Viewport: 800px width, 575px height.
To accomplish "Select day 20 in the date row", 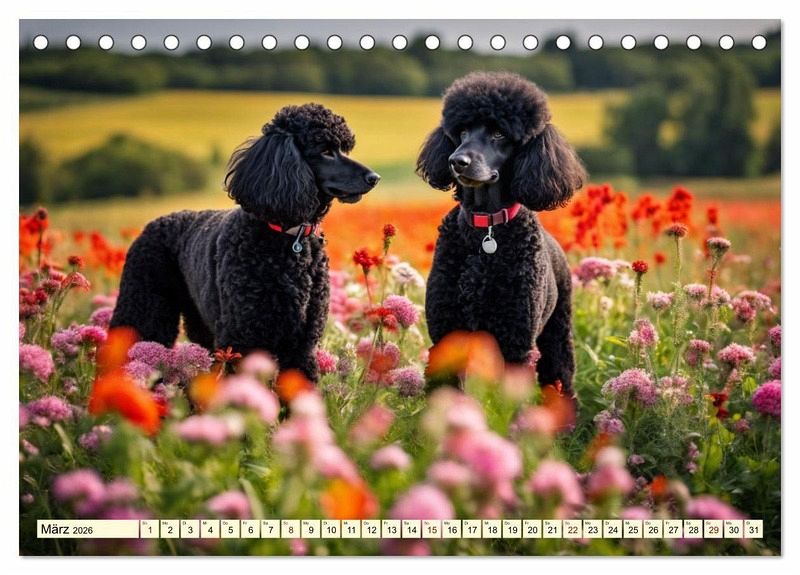I will tap(533, 529).
